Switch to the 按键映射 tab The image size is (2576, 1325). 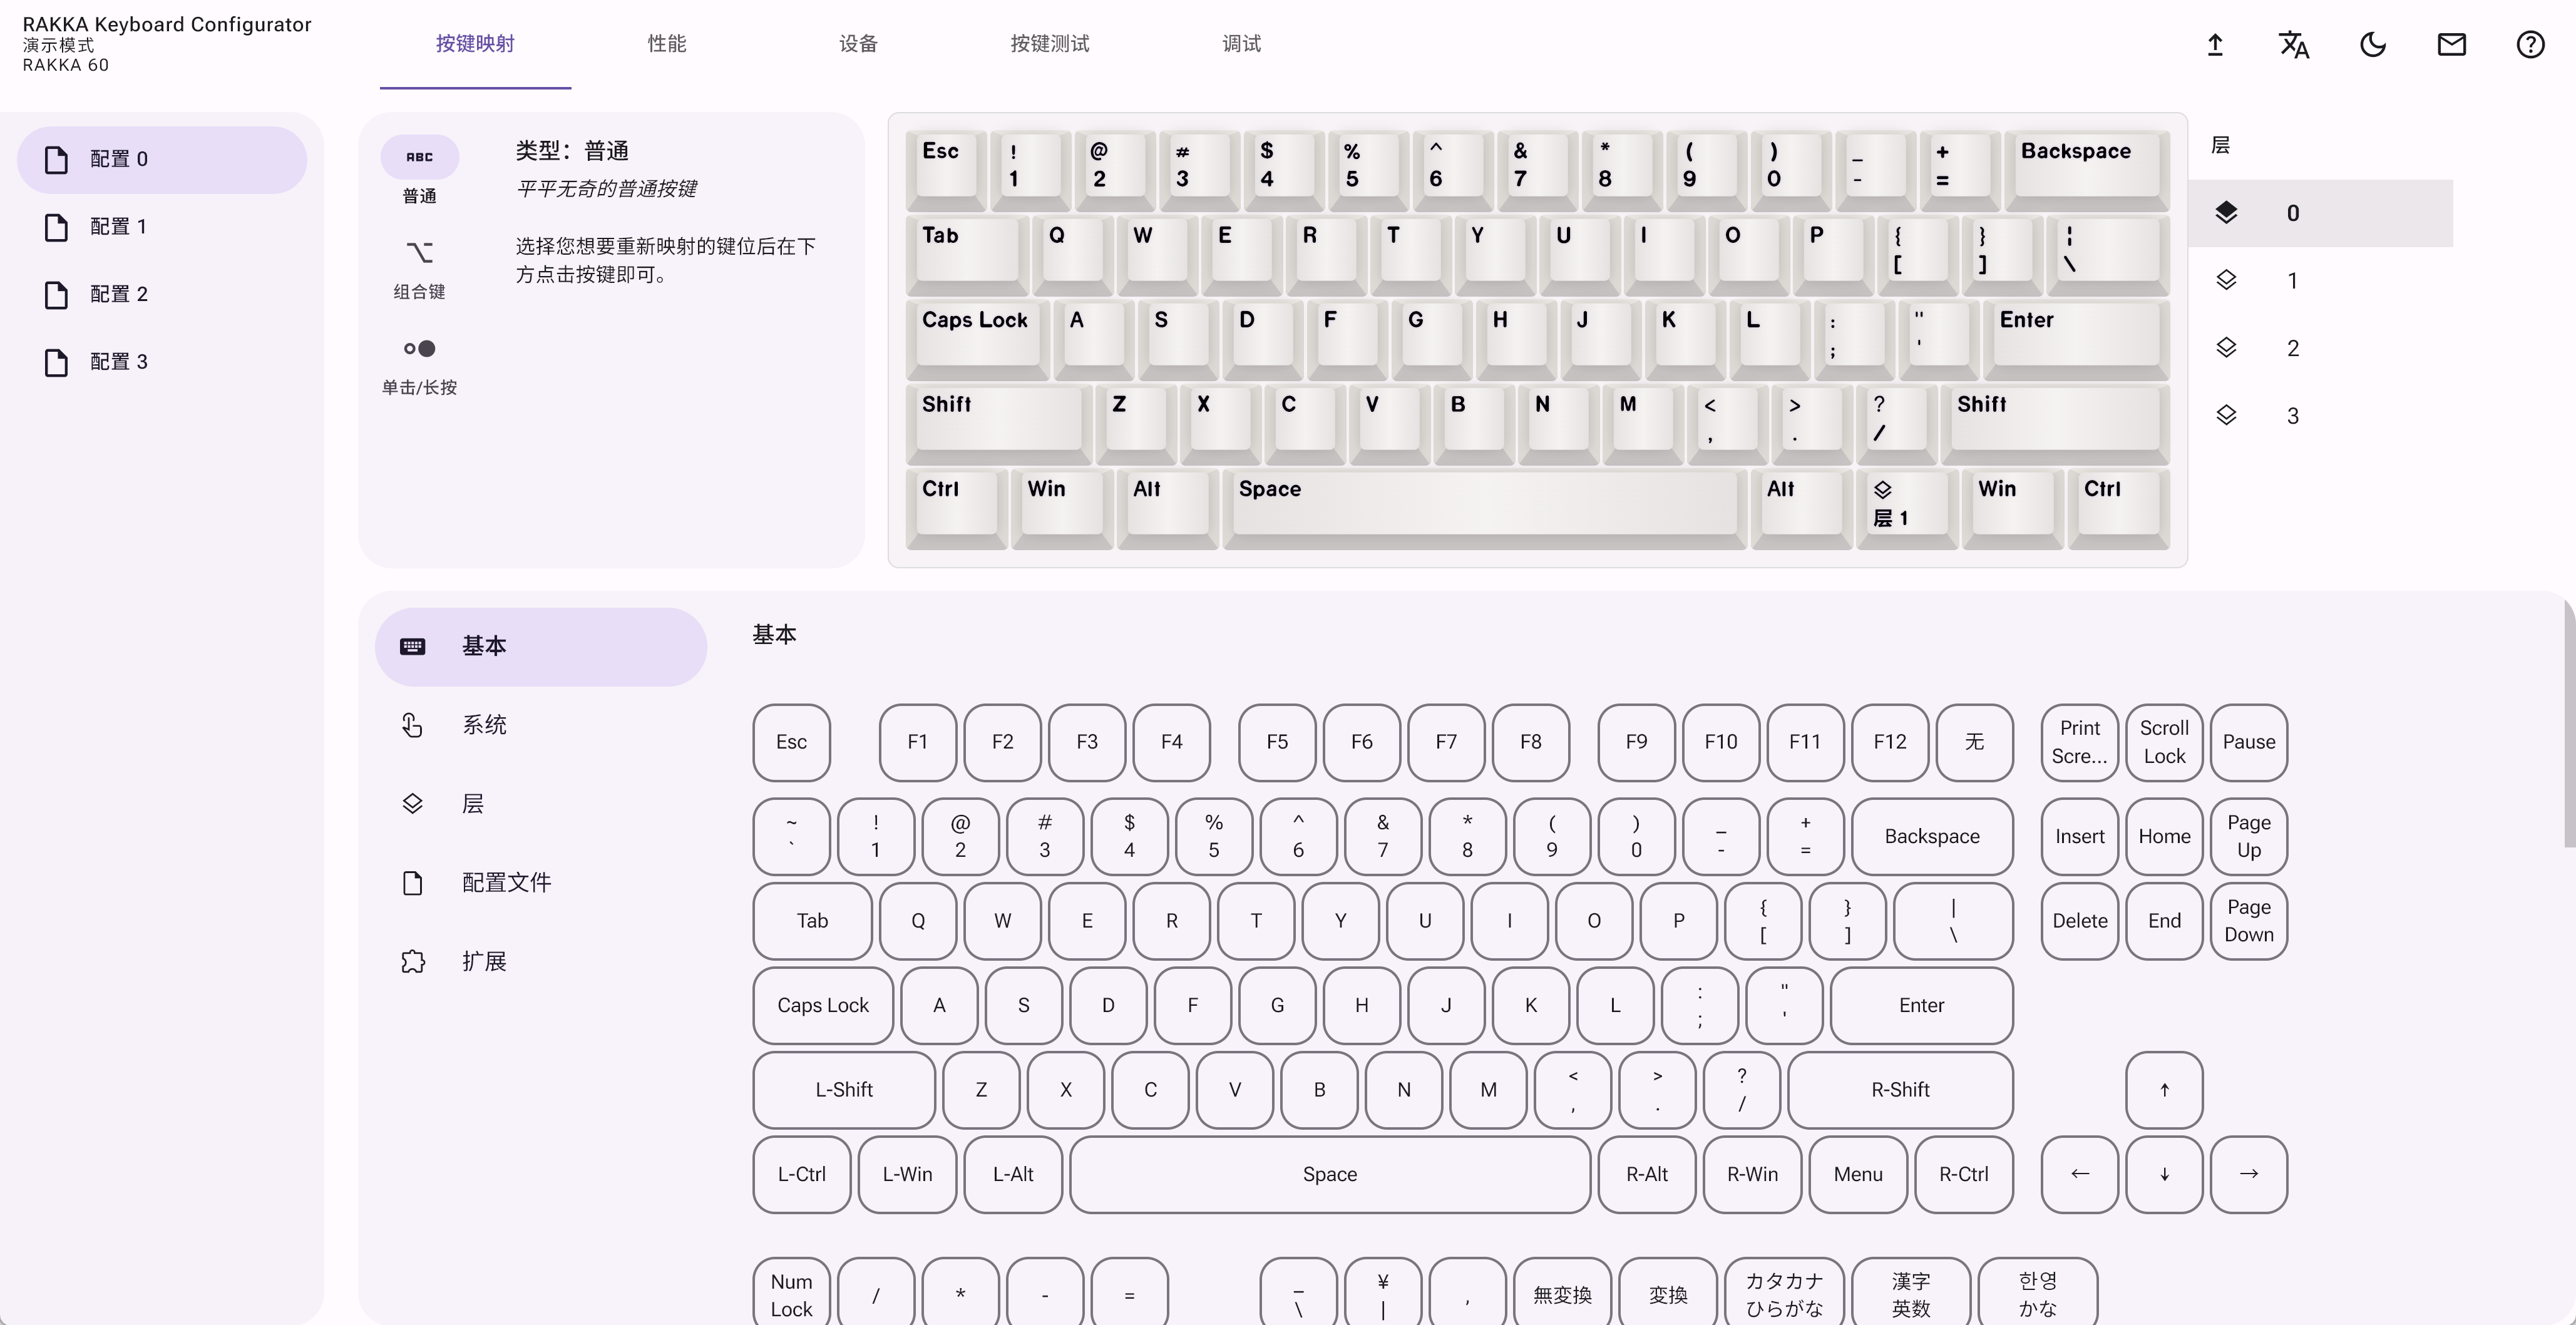click(x=475, y=44)
